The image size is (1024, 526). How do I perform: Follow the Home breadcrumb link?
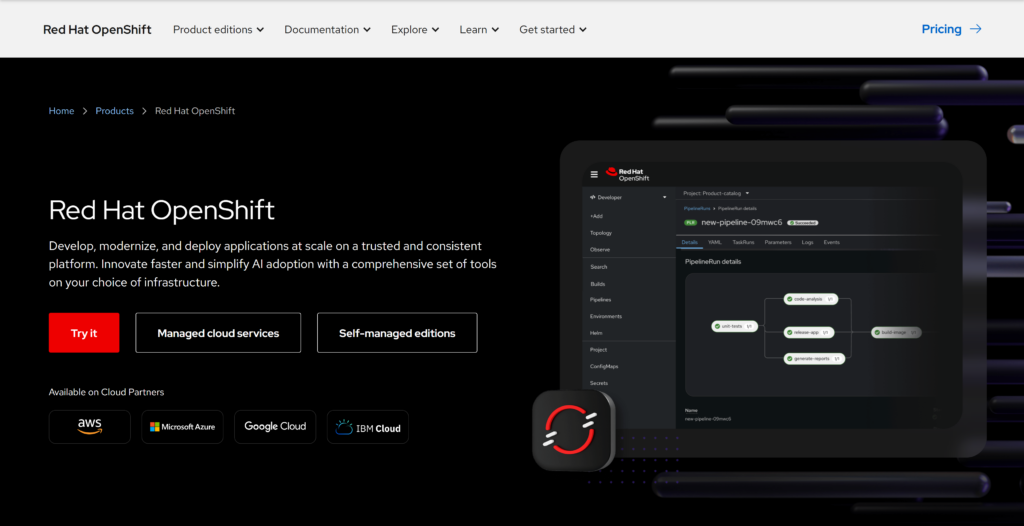click(61, 111)
